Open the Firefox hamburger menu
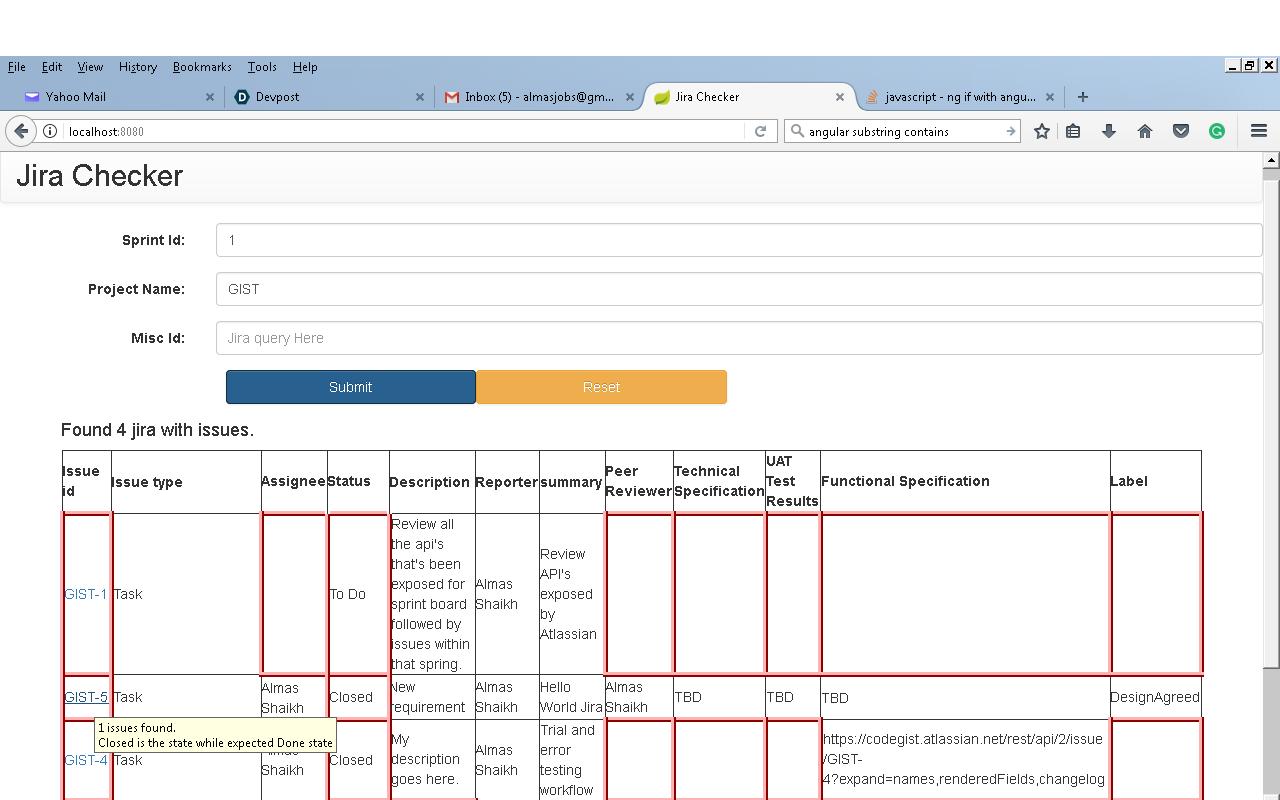 click(x=1259, y=131)
